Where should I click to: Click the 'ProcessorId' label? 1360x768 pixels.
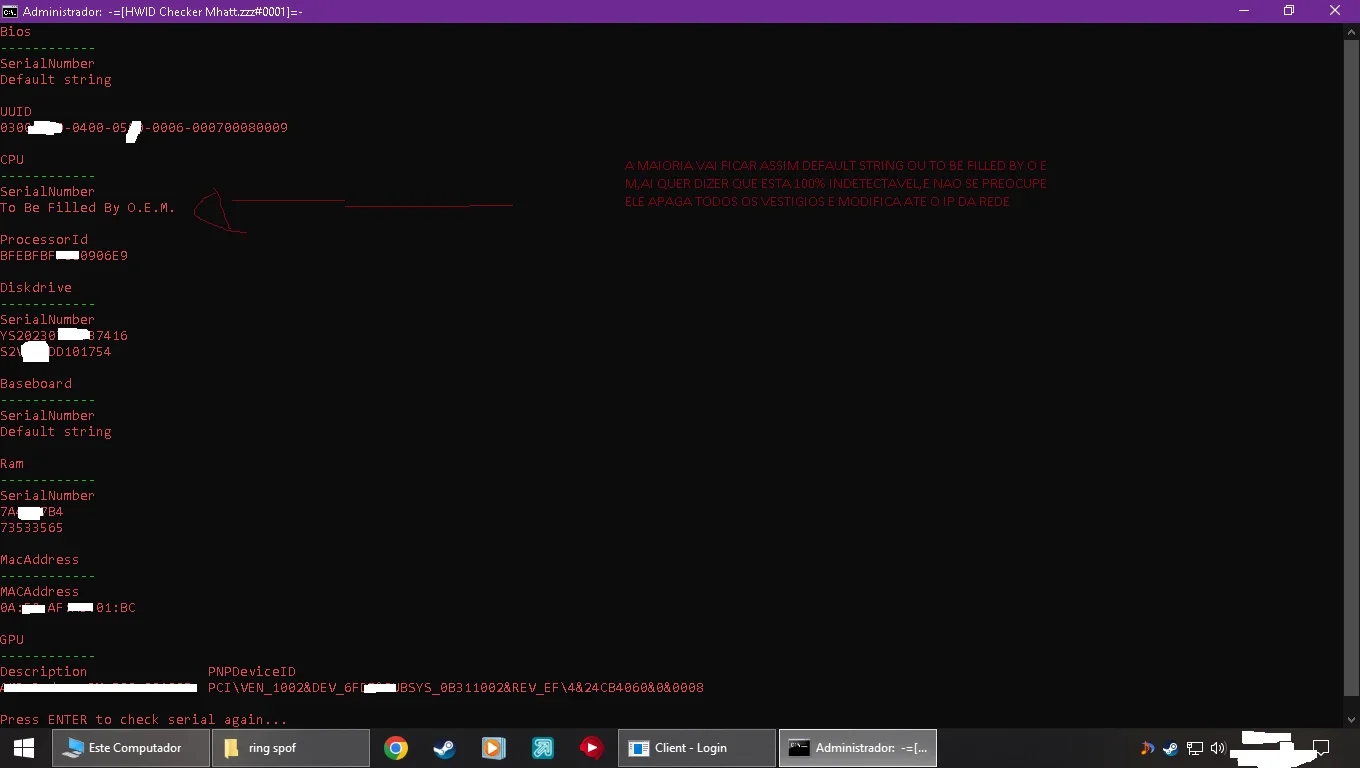pos(44,240)
